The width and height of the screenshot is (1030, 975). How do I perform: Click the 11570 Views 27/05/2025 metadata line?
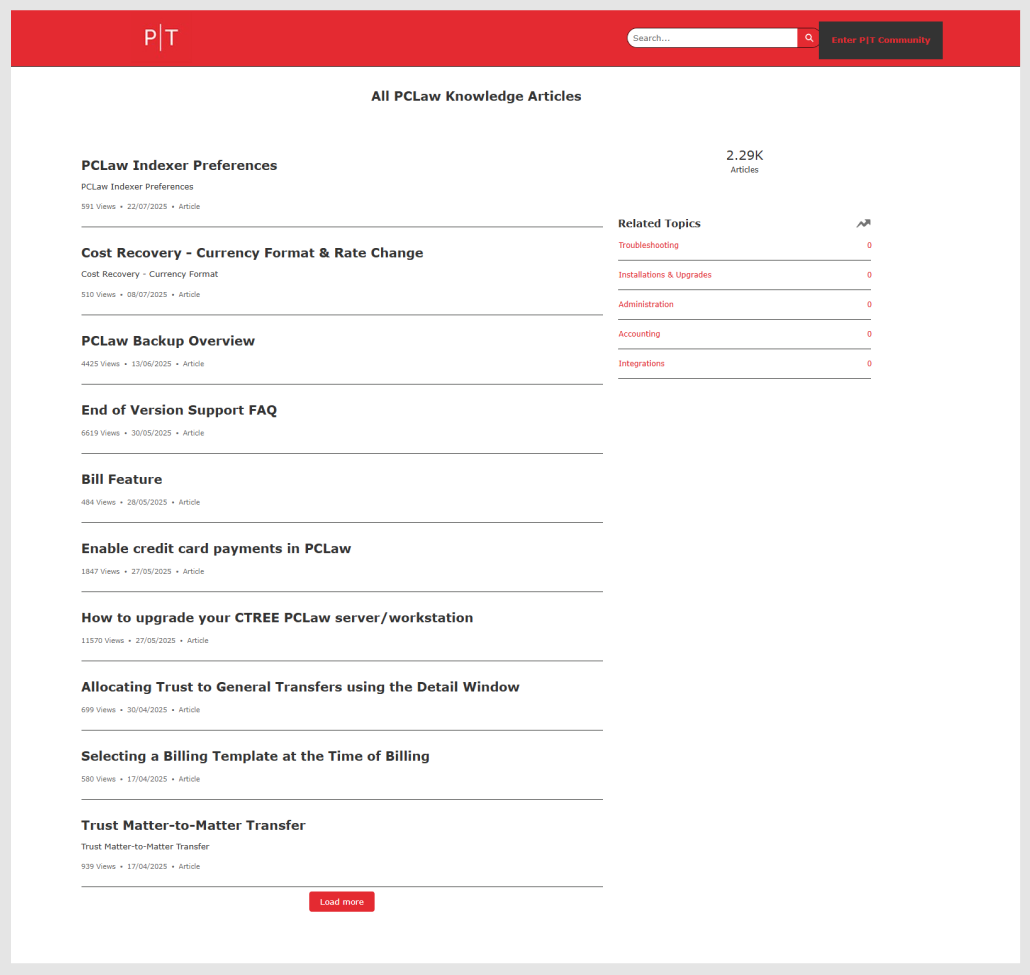pyautogui.click(x=145, y=641)
